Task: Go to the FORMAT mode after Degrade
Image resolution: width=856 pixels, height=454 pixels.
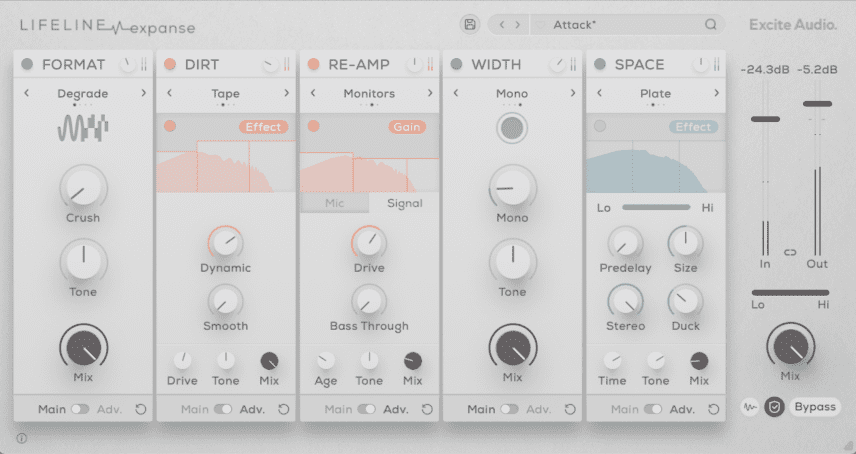Action: pos(144,93)
